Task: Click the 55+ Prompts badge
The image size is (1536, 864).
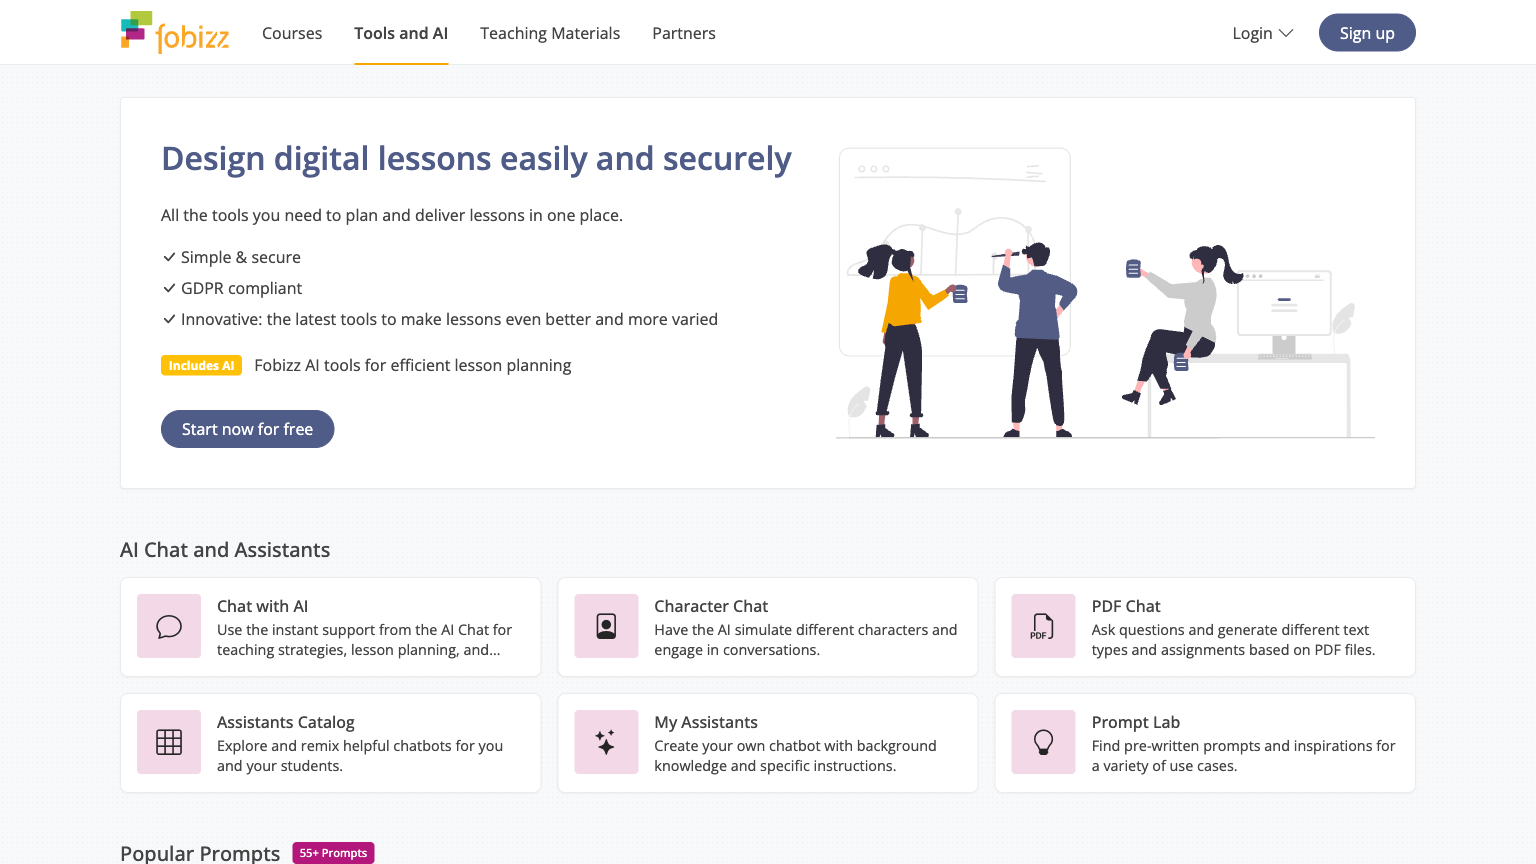Action: click(x=333, y=852)
